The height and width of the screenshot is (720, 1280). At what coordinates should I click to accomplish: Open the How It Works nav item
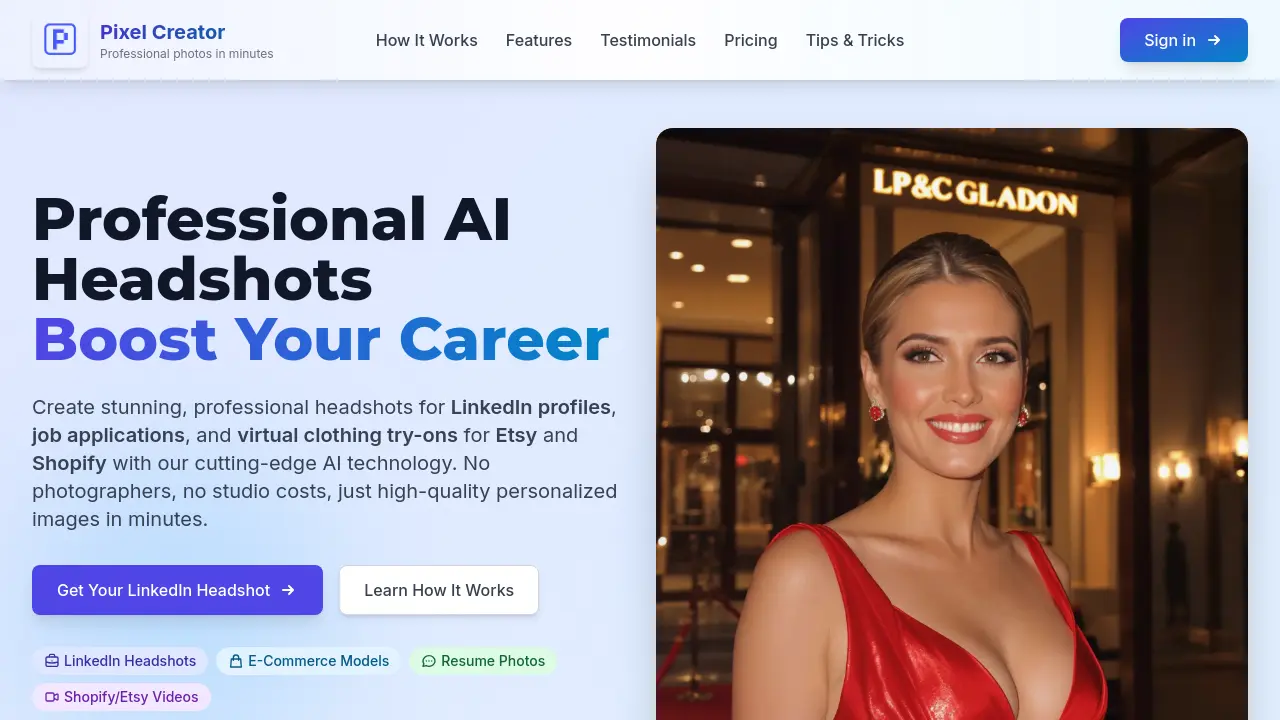click(427, 40)
